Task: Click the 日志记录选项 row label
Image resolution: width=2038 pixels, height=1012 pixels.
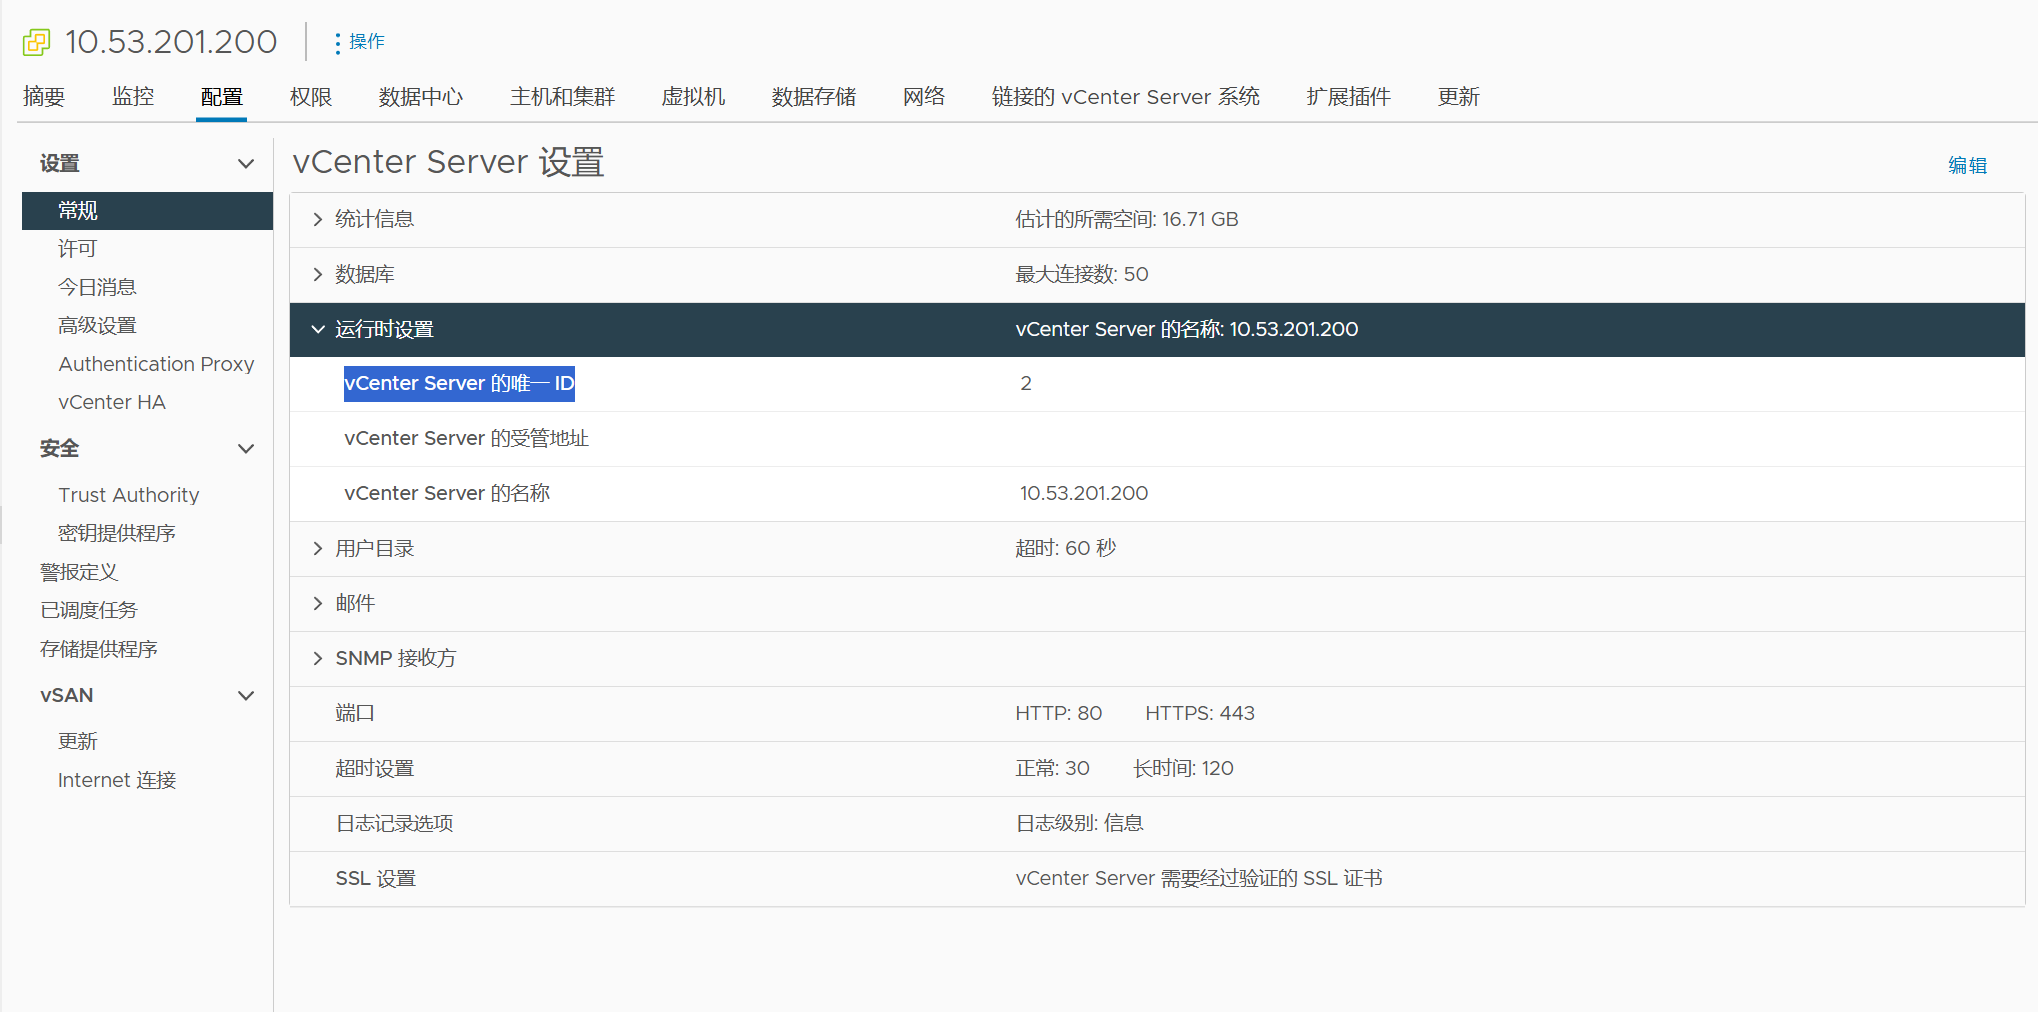Action: [x=394, y=823]
